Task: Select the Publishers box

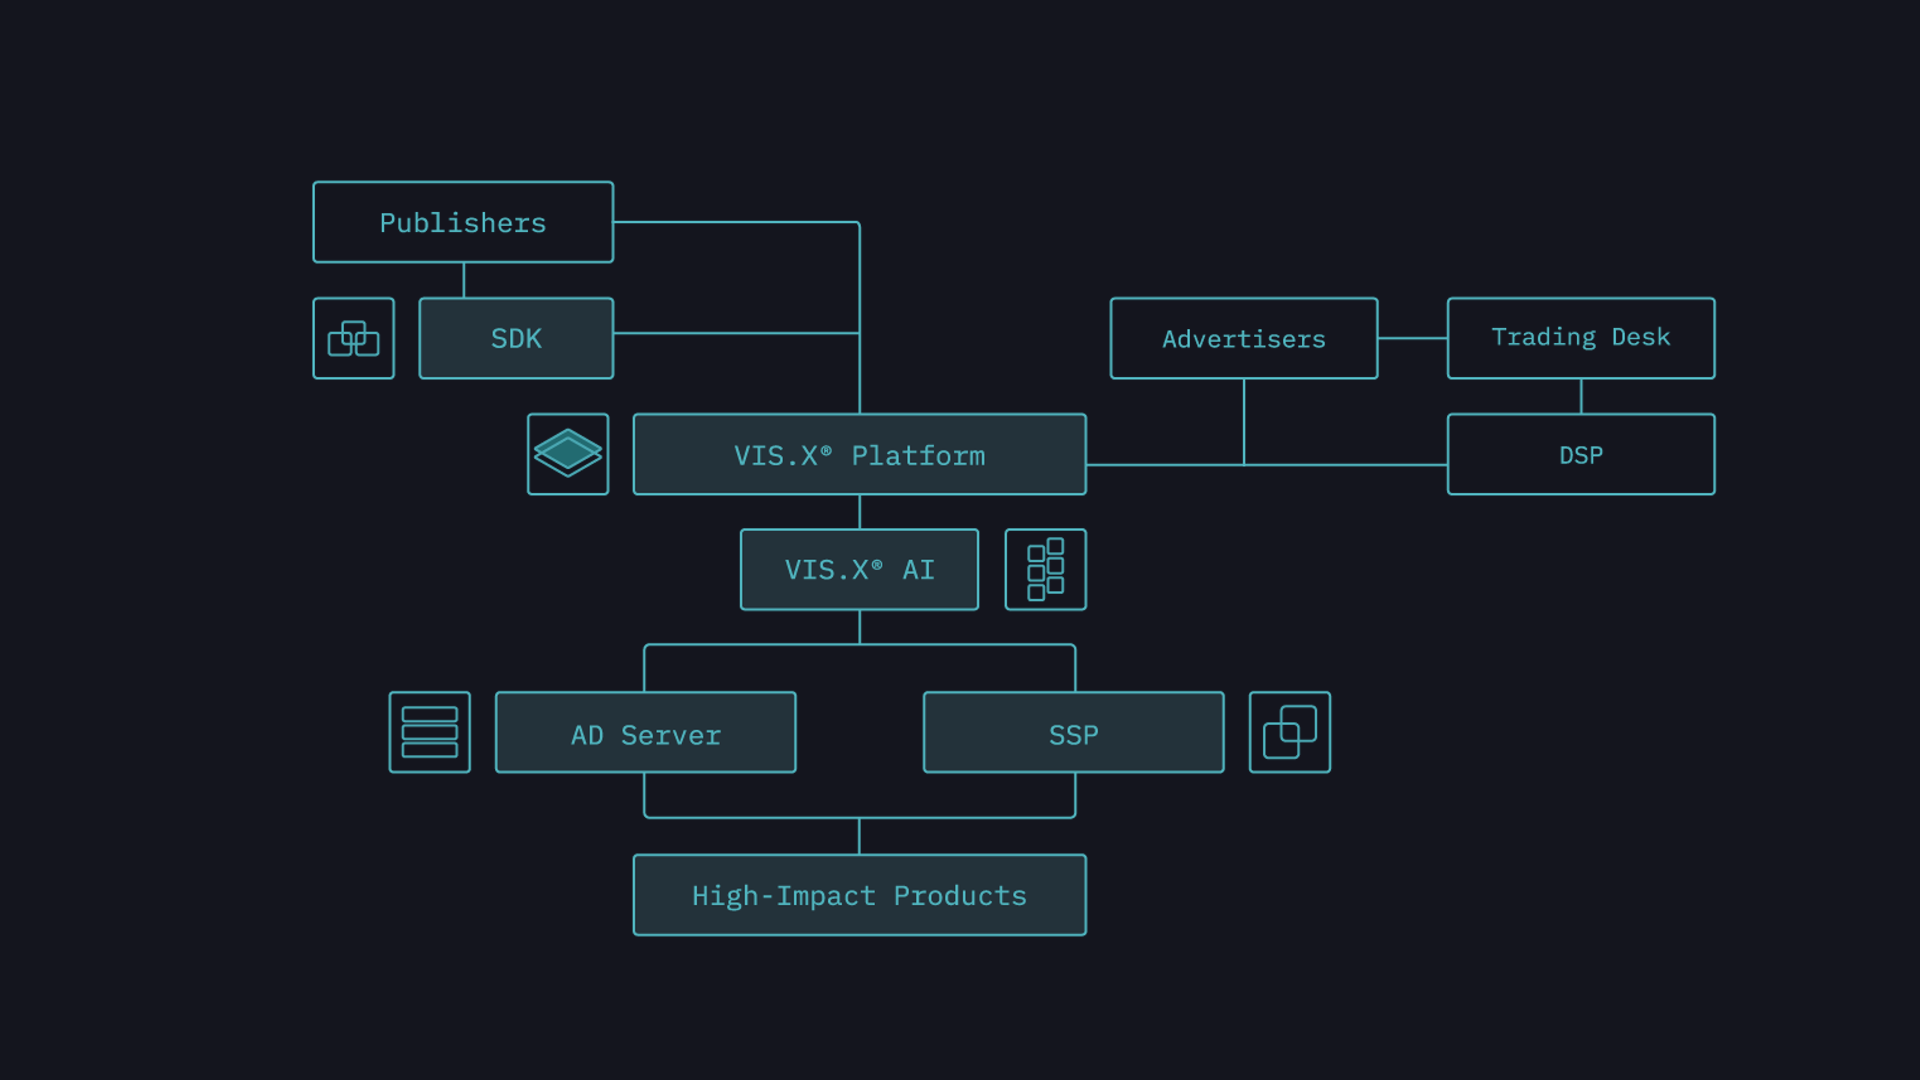Action: 463,222
